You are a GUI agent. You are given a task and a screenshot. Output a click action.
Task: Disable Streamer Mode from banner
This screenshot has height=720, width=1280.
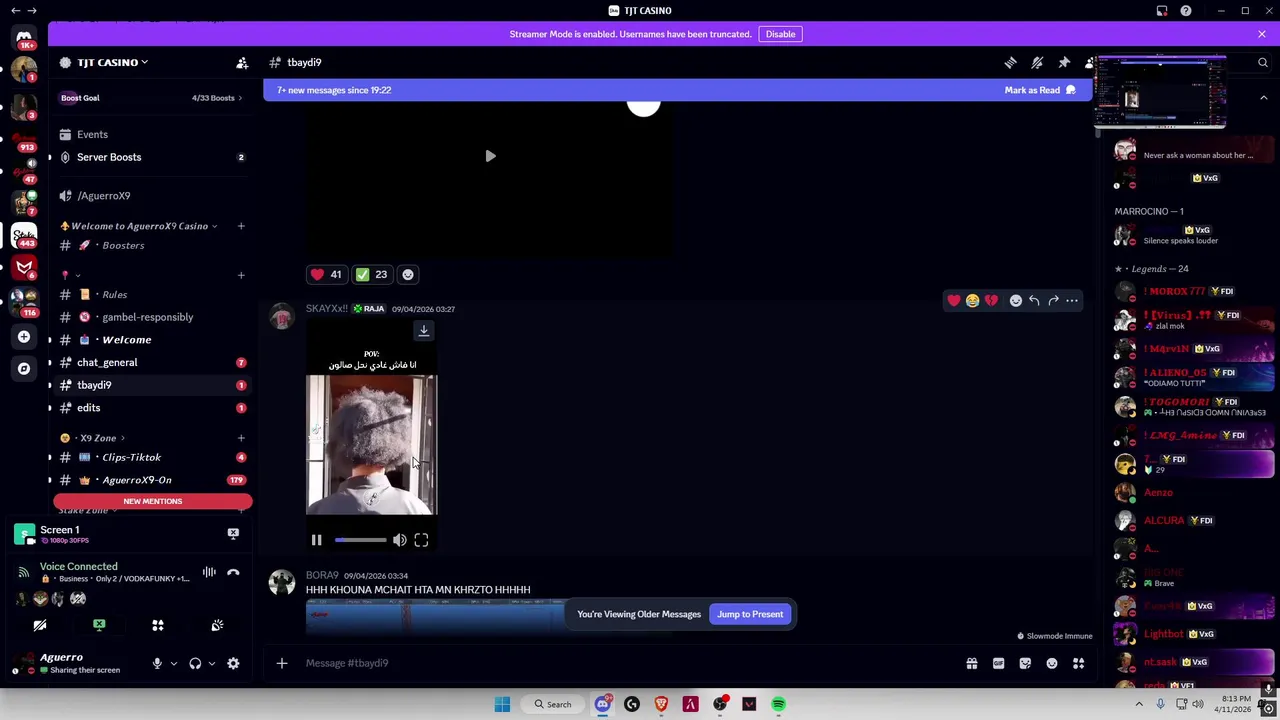[780, 34]
